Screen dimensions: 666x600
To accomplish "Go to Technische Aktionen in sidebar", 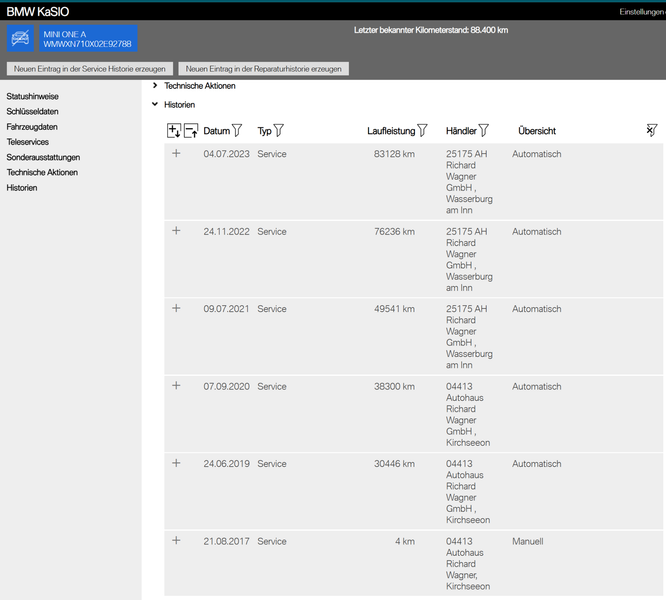I will [x=42, y=172].
